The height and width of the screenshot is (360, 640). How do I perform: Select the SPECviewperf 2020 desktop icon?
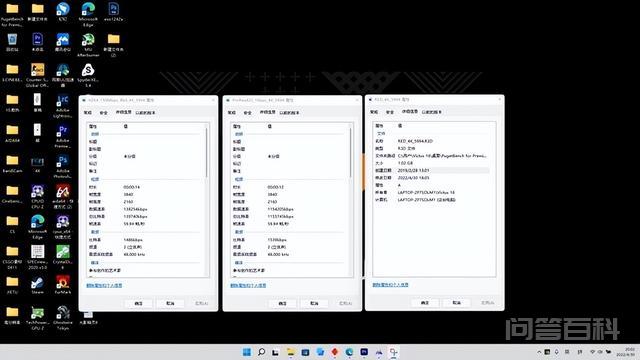click(38, 257)
